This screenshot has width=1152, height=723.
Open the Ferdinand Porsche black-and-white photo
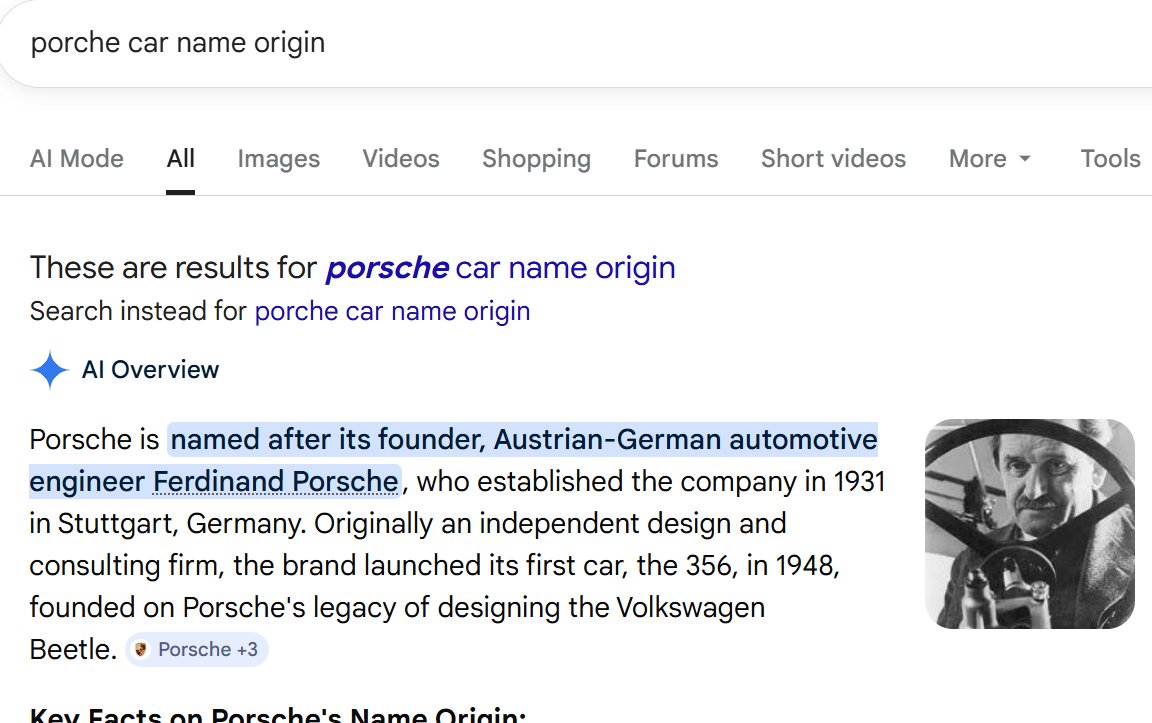[1029, 524]
